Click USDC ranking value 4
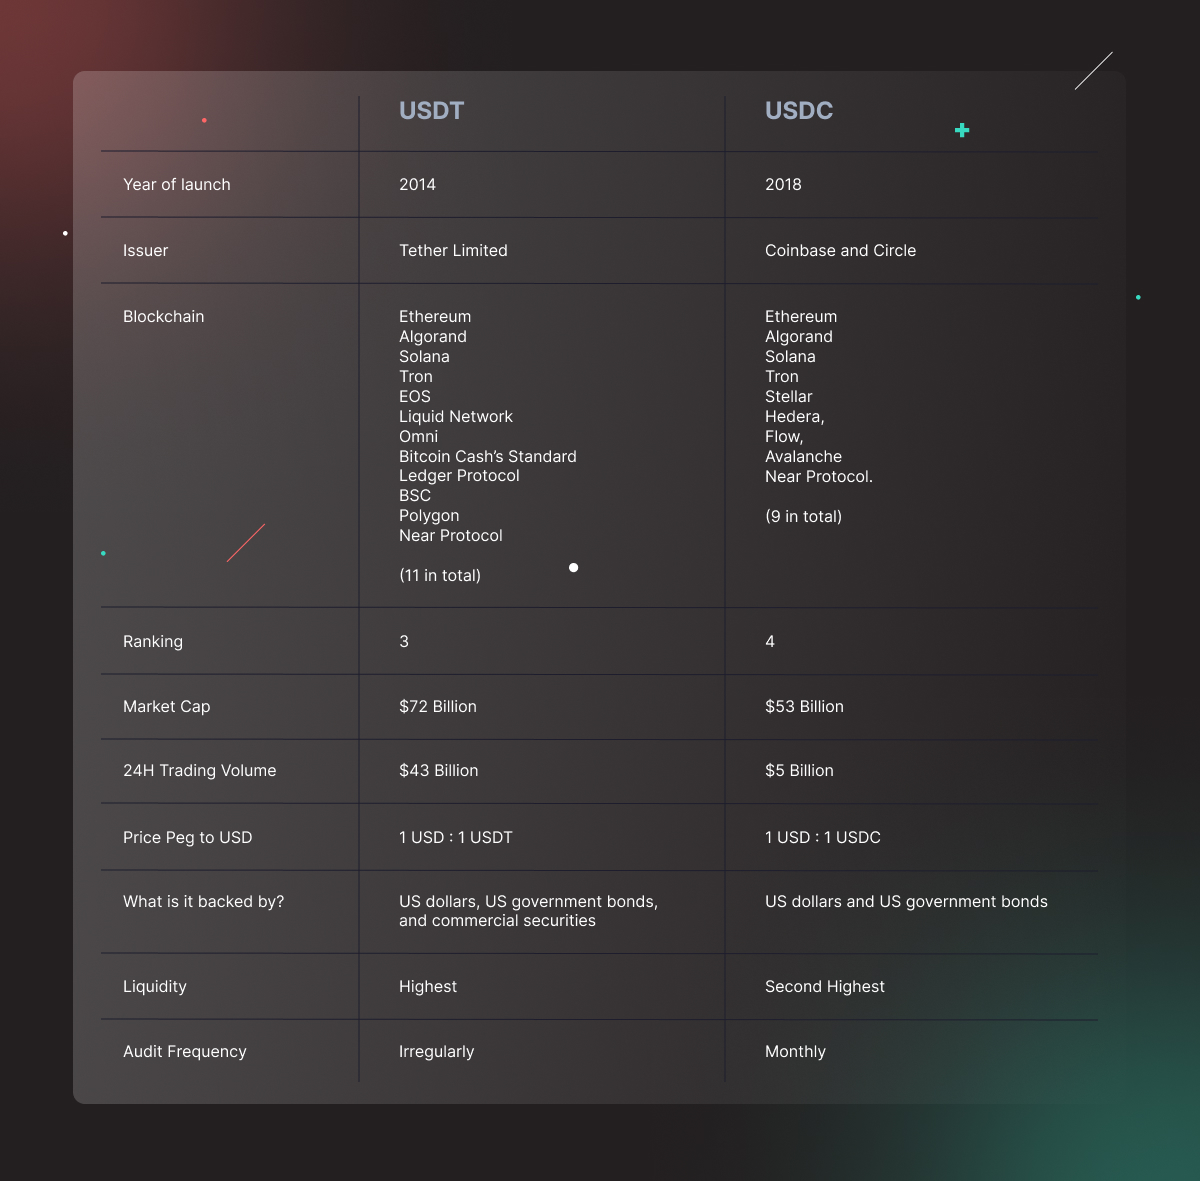 pyautogui.click(x=770, y=641)
